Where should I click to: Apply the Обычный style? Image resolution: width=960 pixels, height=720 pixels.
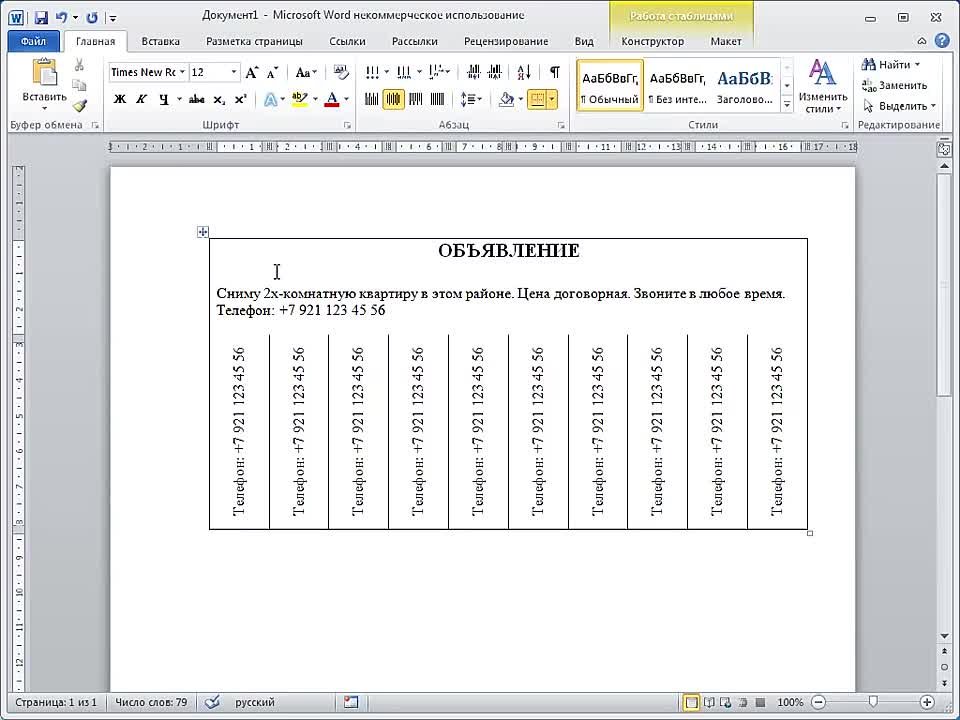610,86
